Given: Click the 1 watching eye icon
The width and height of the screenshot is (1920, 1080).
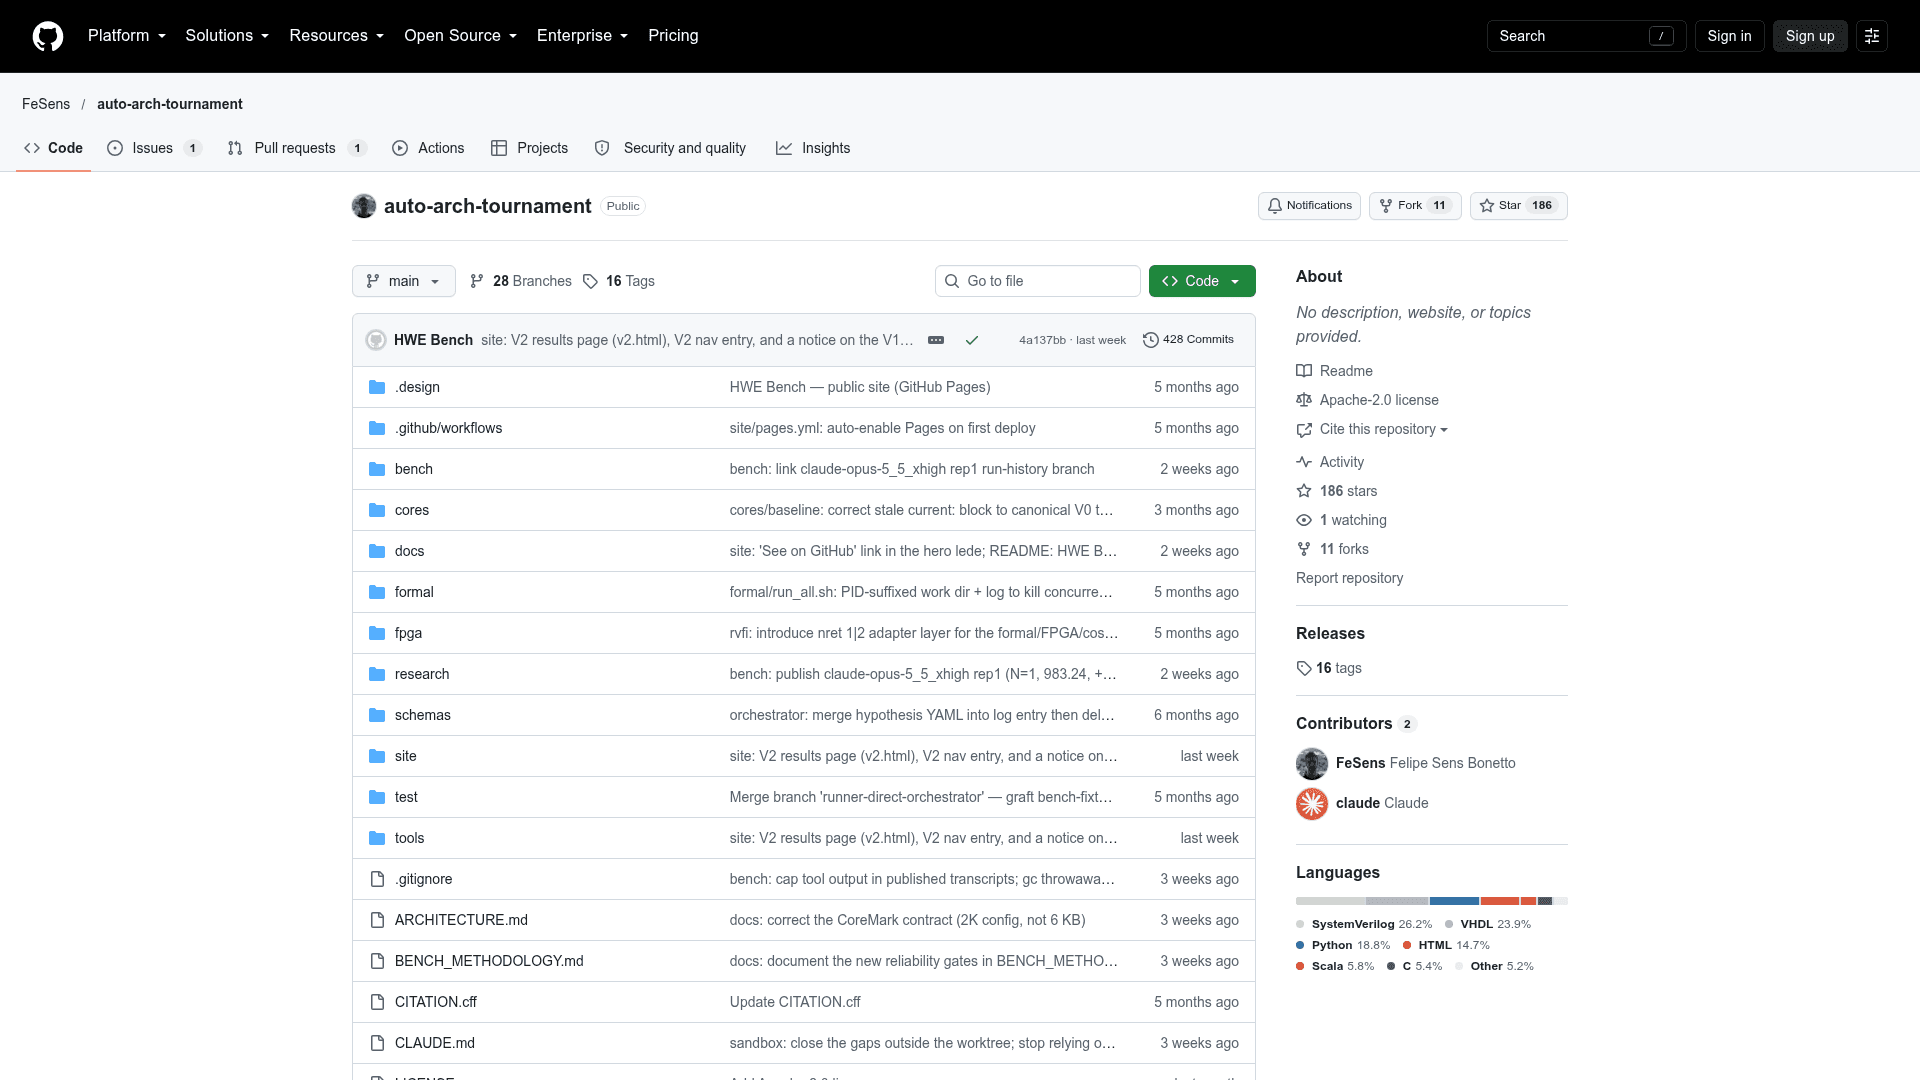Looking at the screenshot, I should click(1304, 520).
